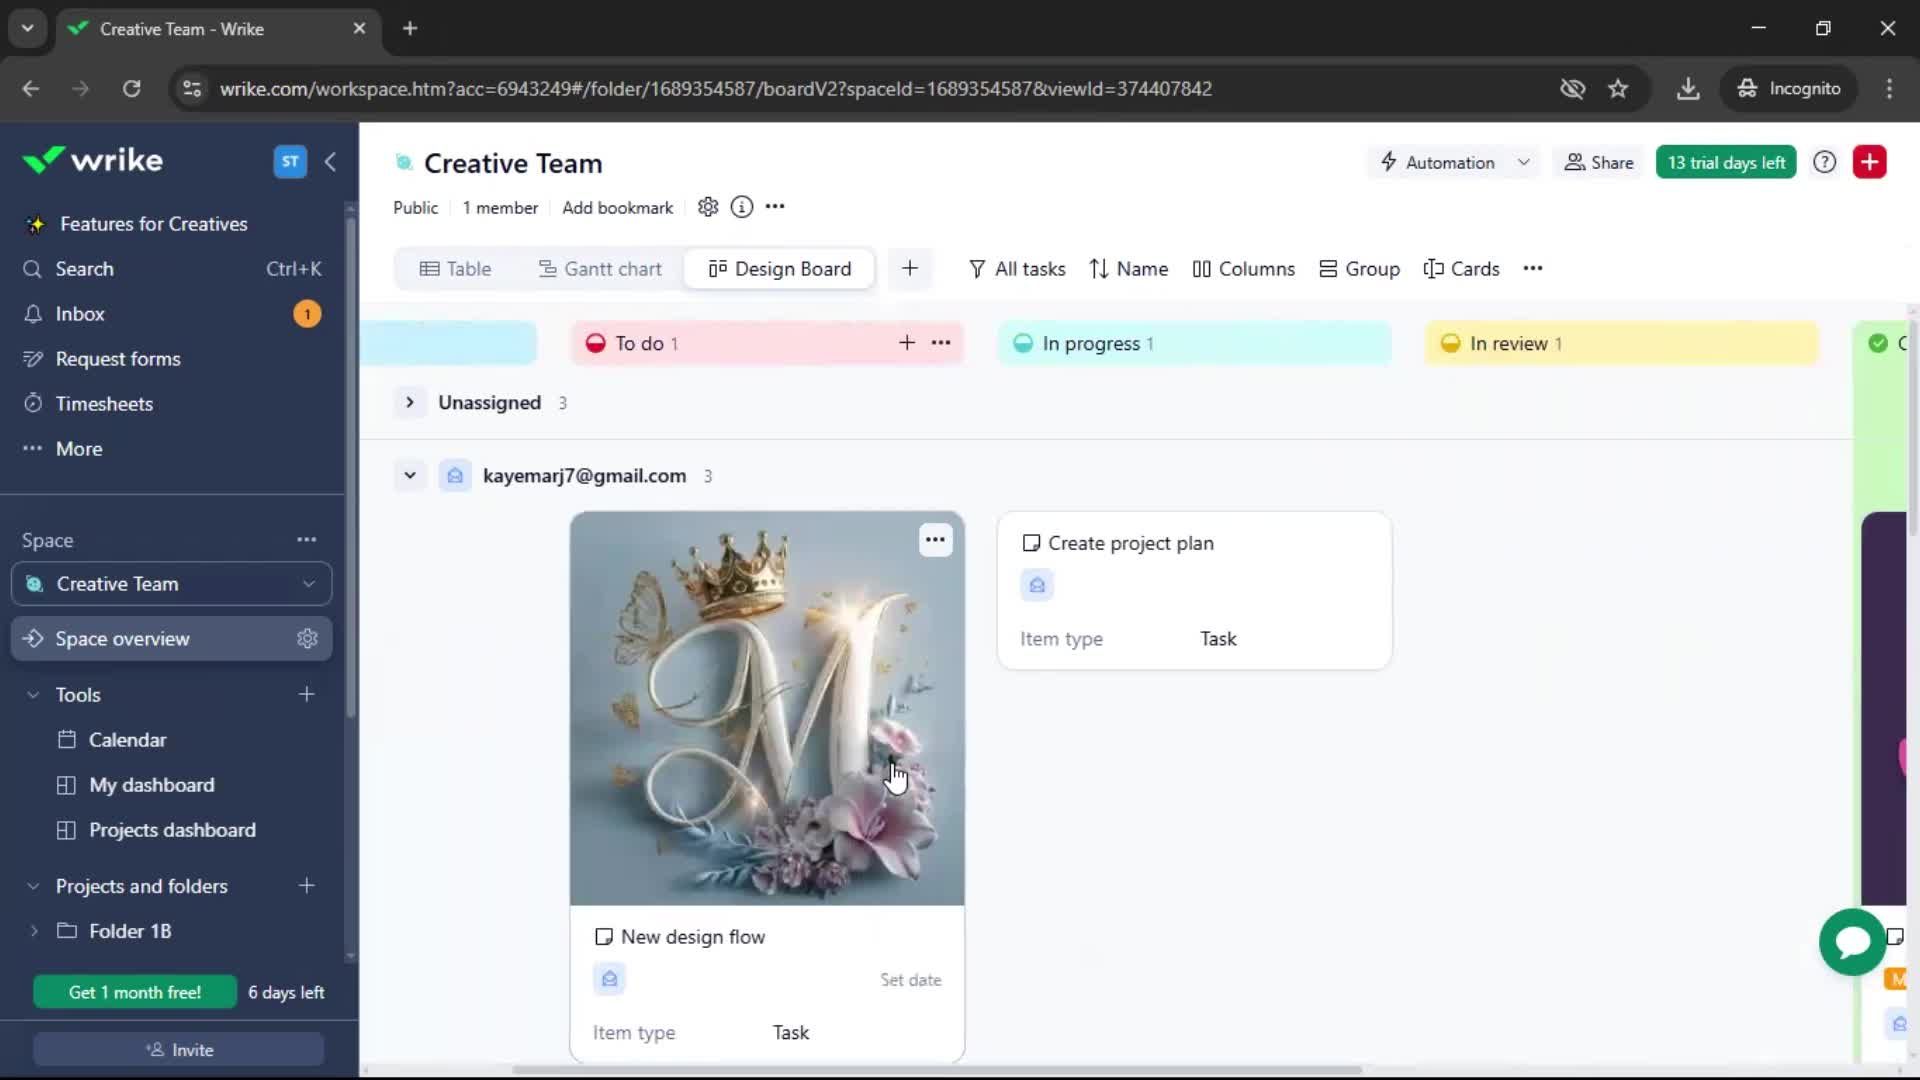This screenshot has height=1080, width=1920.
Task: Click the horizontal board scrollbar
Action: [x=937, y=1070]
